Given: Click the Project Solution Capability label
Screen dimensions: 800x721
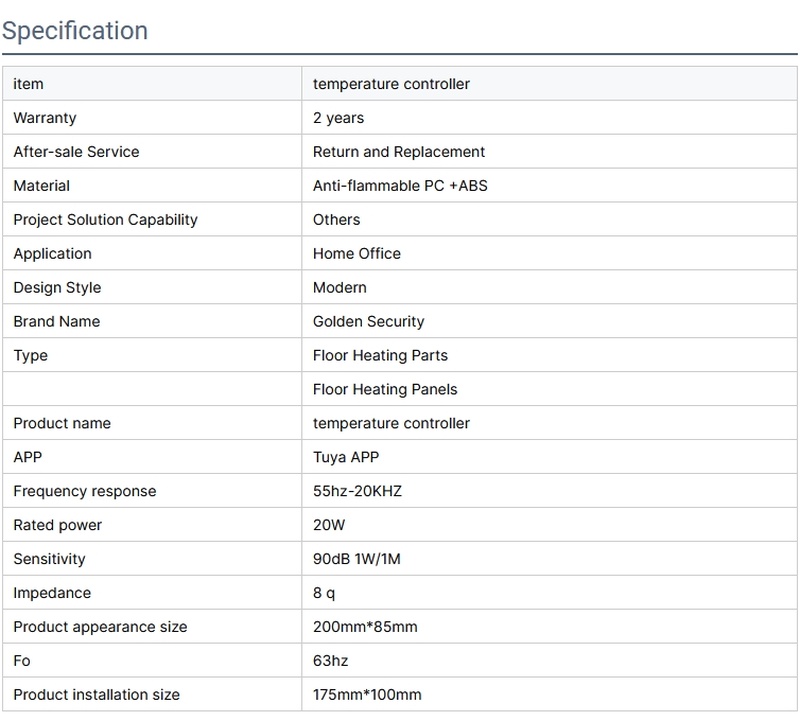Looking at the screenshot, I should click(x=105, y=220).
